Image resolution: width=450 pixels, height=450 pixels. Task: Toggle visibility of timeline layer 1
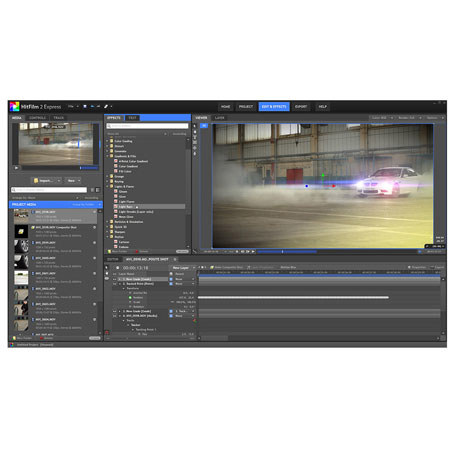tap(115, 279)
